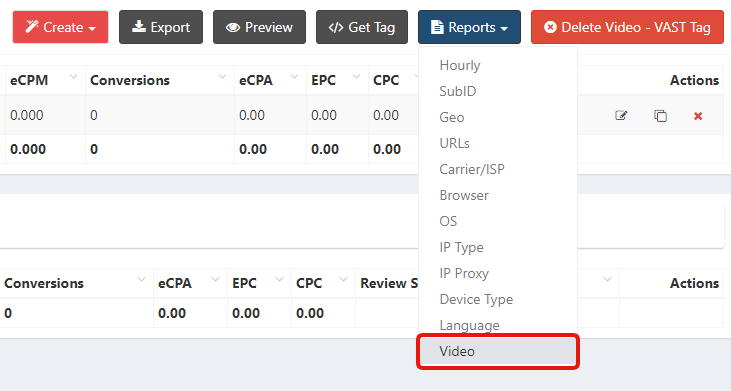
Task: Select URLs report option
Action: pos(498,143)
